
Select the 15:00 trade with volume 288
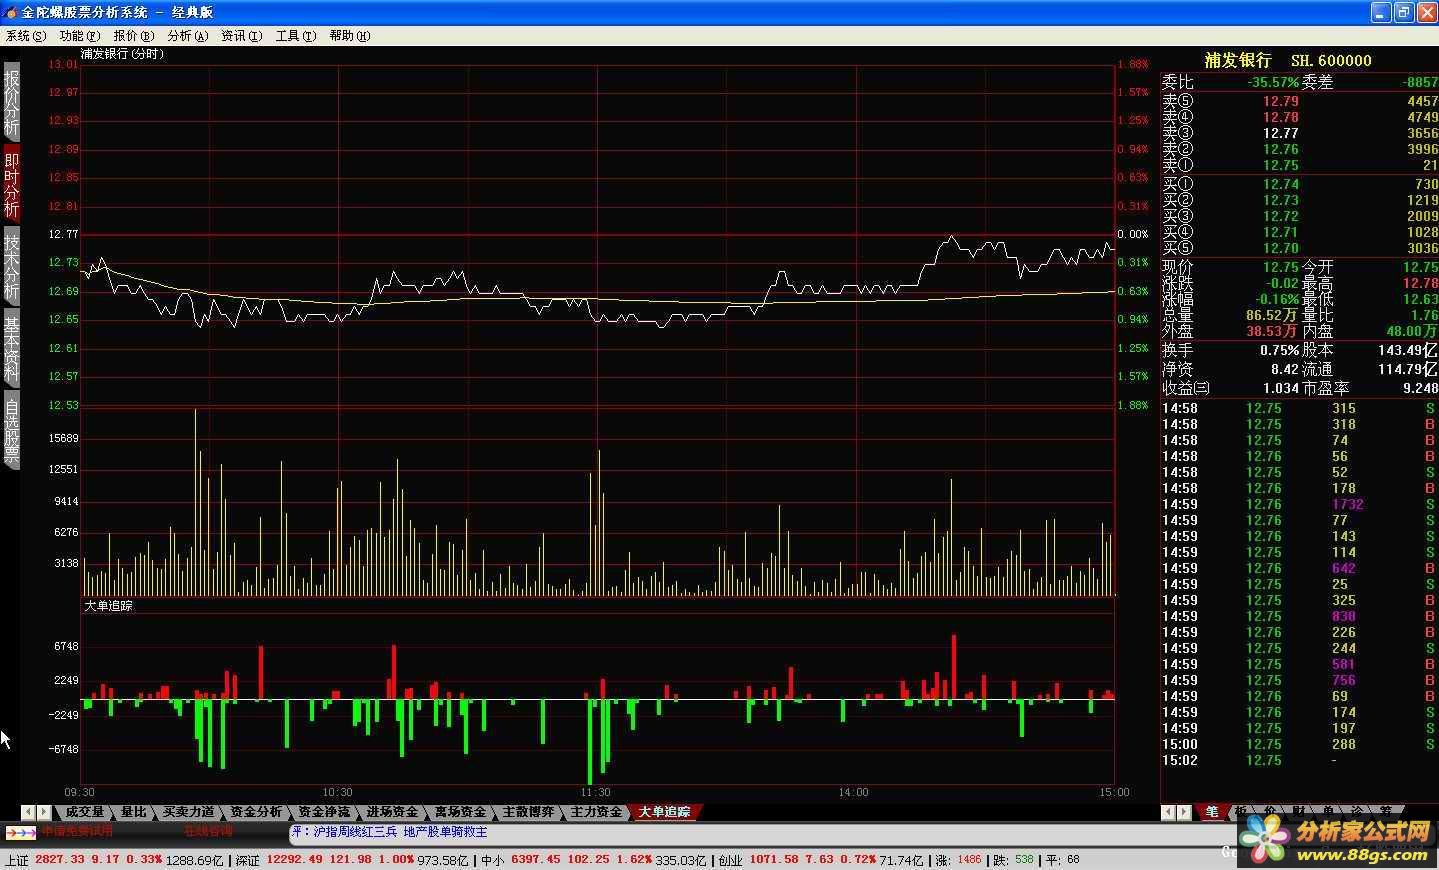pyautogui.click(x=1298, y=744)
